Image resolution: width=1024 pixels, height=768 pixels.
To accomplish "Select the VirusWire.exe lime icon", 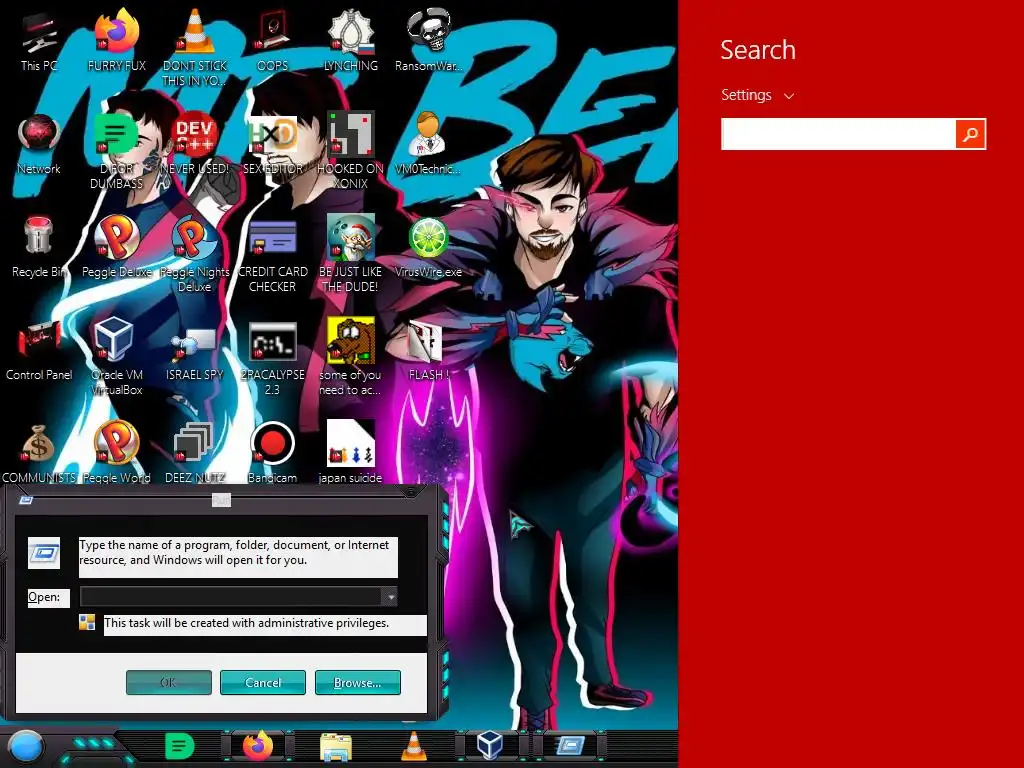I will point(428,247).
